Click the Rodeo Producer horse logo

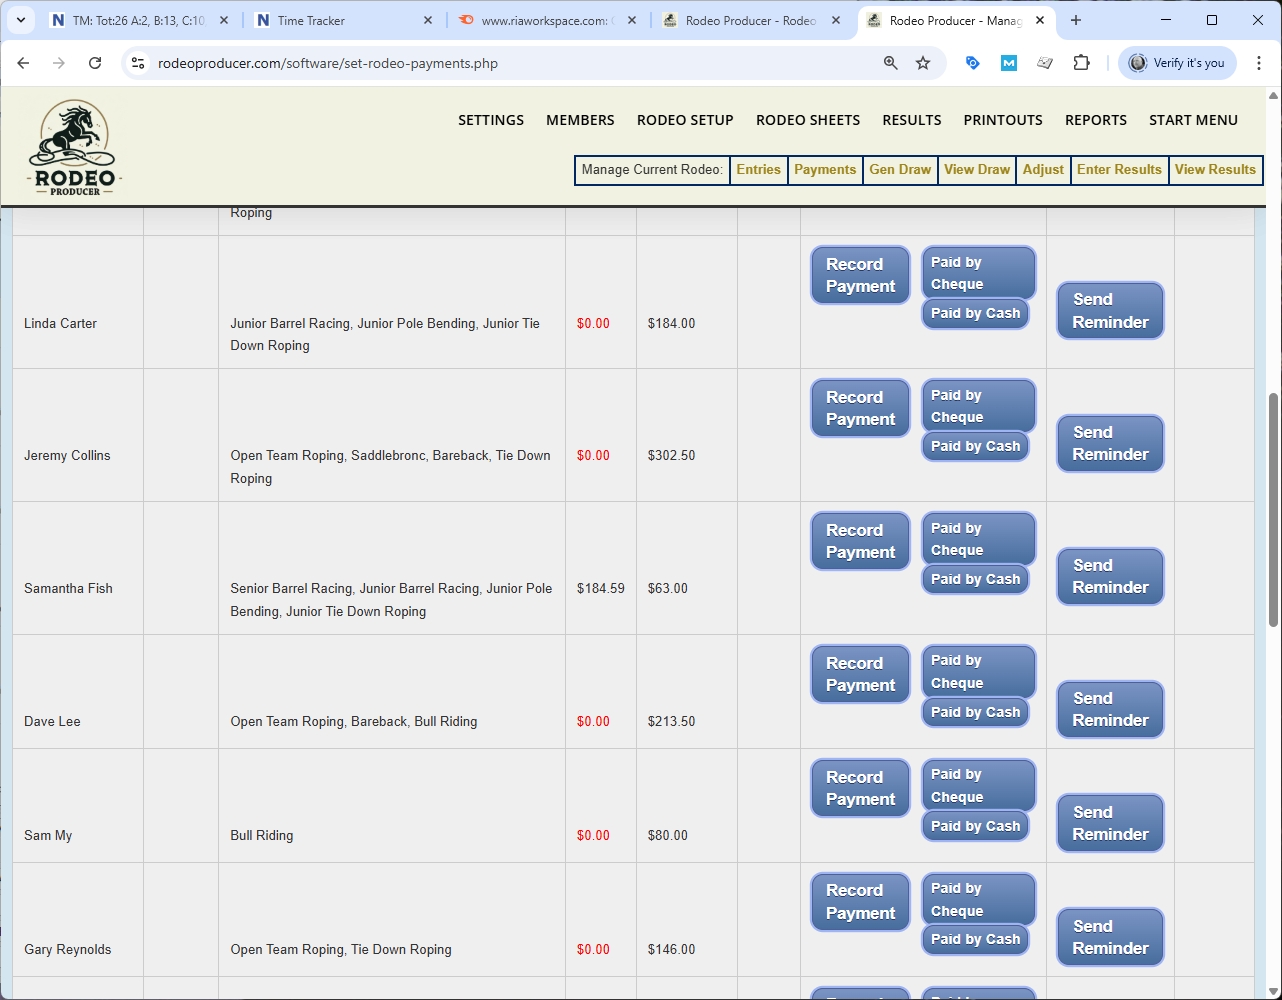point(75,147)
